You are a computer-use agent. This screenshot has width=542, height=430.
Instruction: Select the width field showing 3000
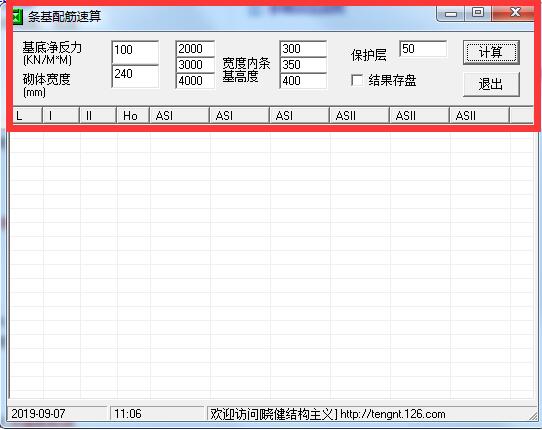point(195,65)
